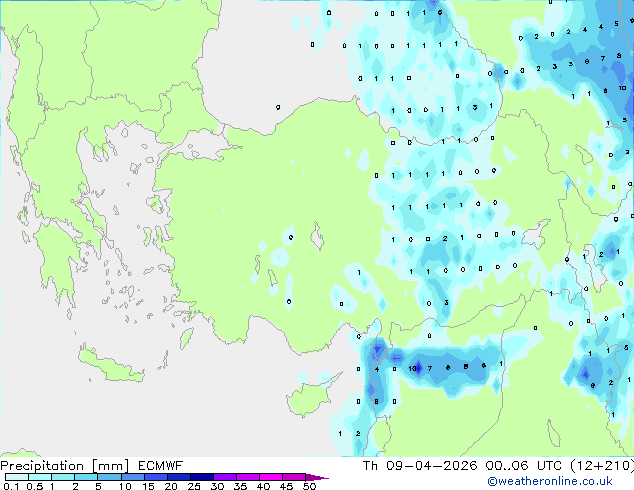Viewport: 634px width, 490px height.
Task: Select the 0.5–1 mm legend color swatch
Action: coord(40,477)
